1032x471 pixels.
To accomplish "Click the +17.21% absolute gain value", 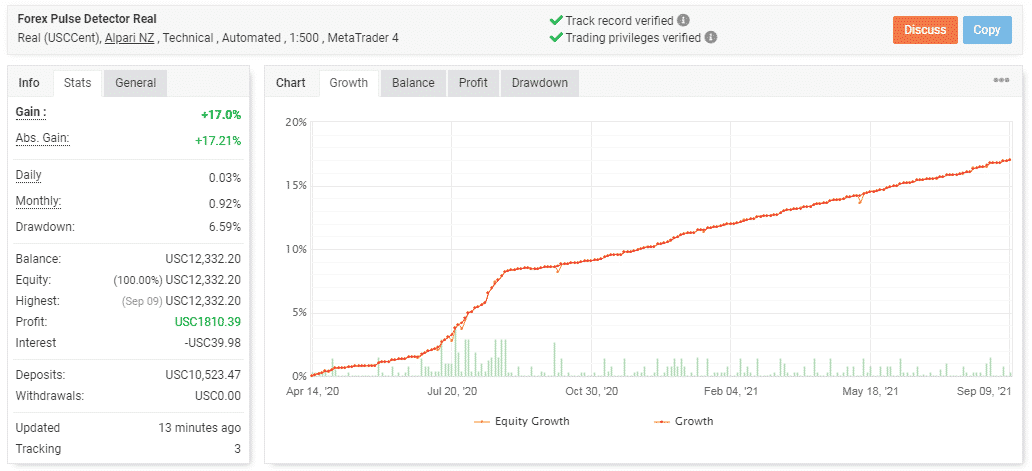I will click(x=218, y=141).
